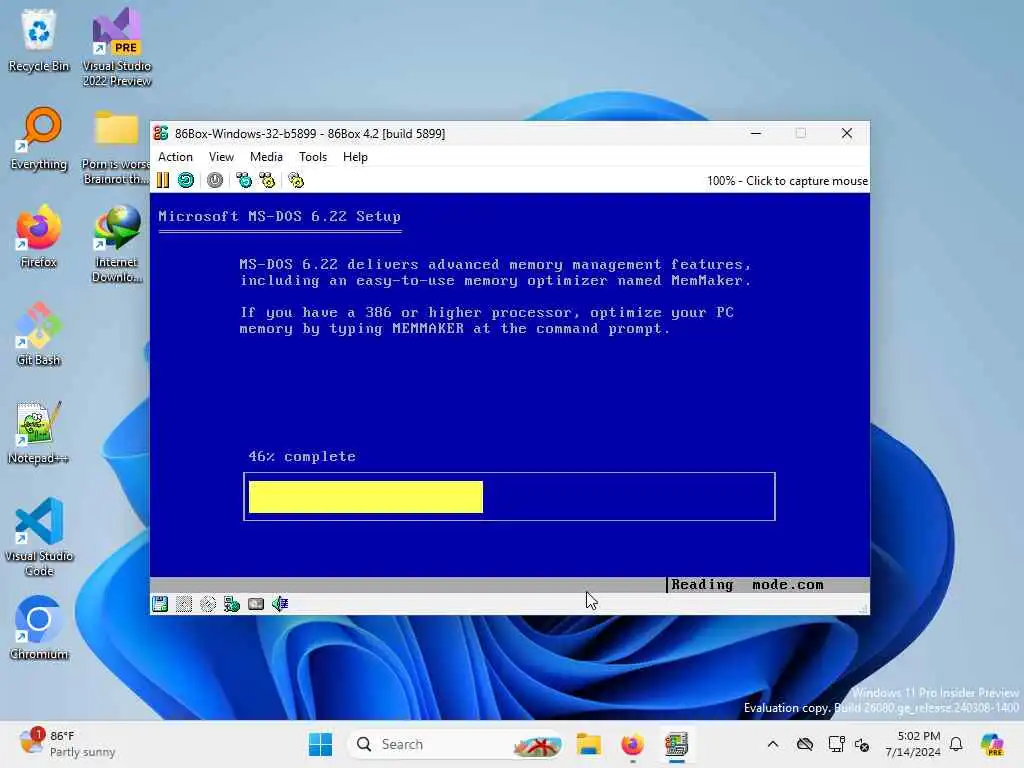Click the taskbar clock and date

pos(913,744)
